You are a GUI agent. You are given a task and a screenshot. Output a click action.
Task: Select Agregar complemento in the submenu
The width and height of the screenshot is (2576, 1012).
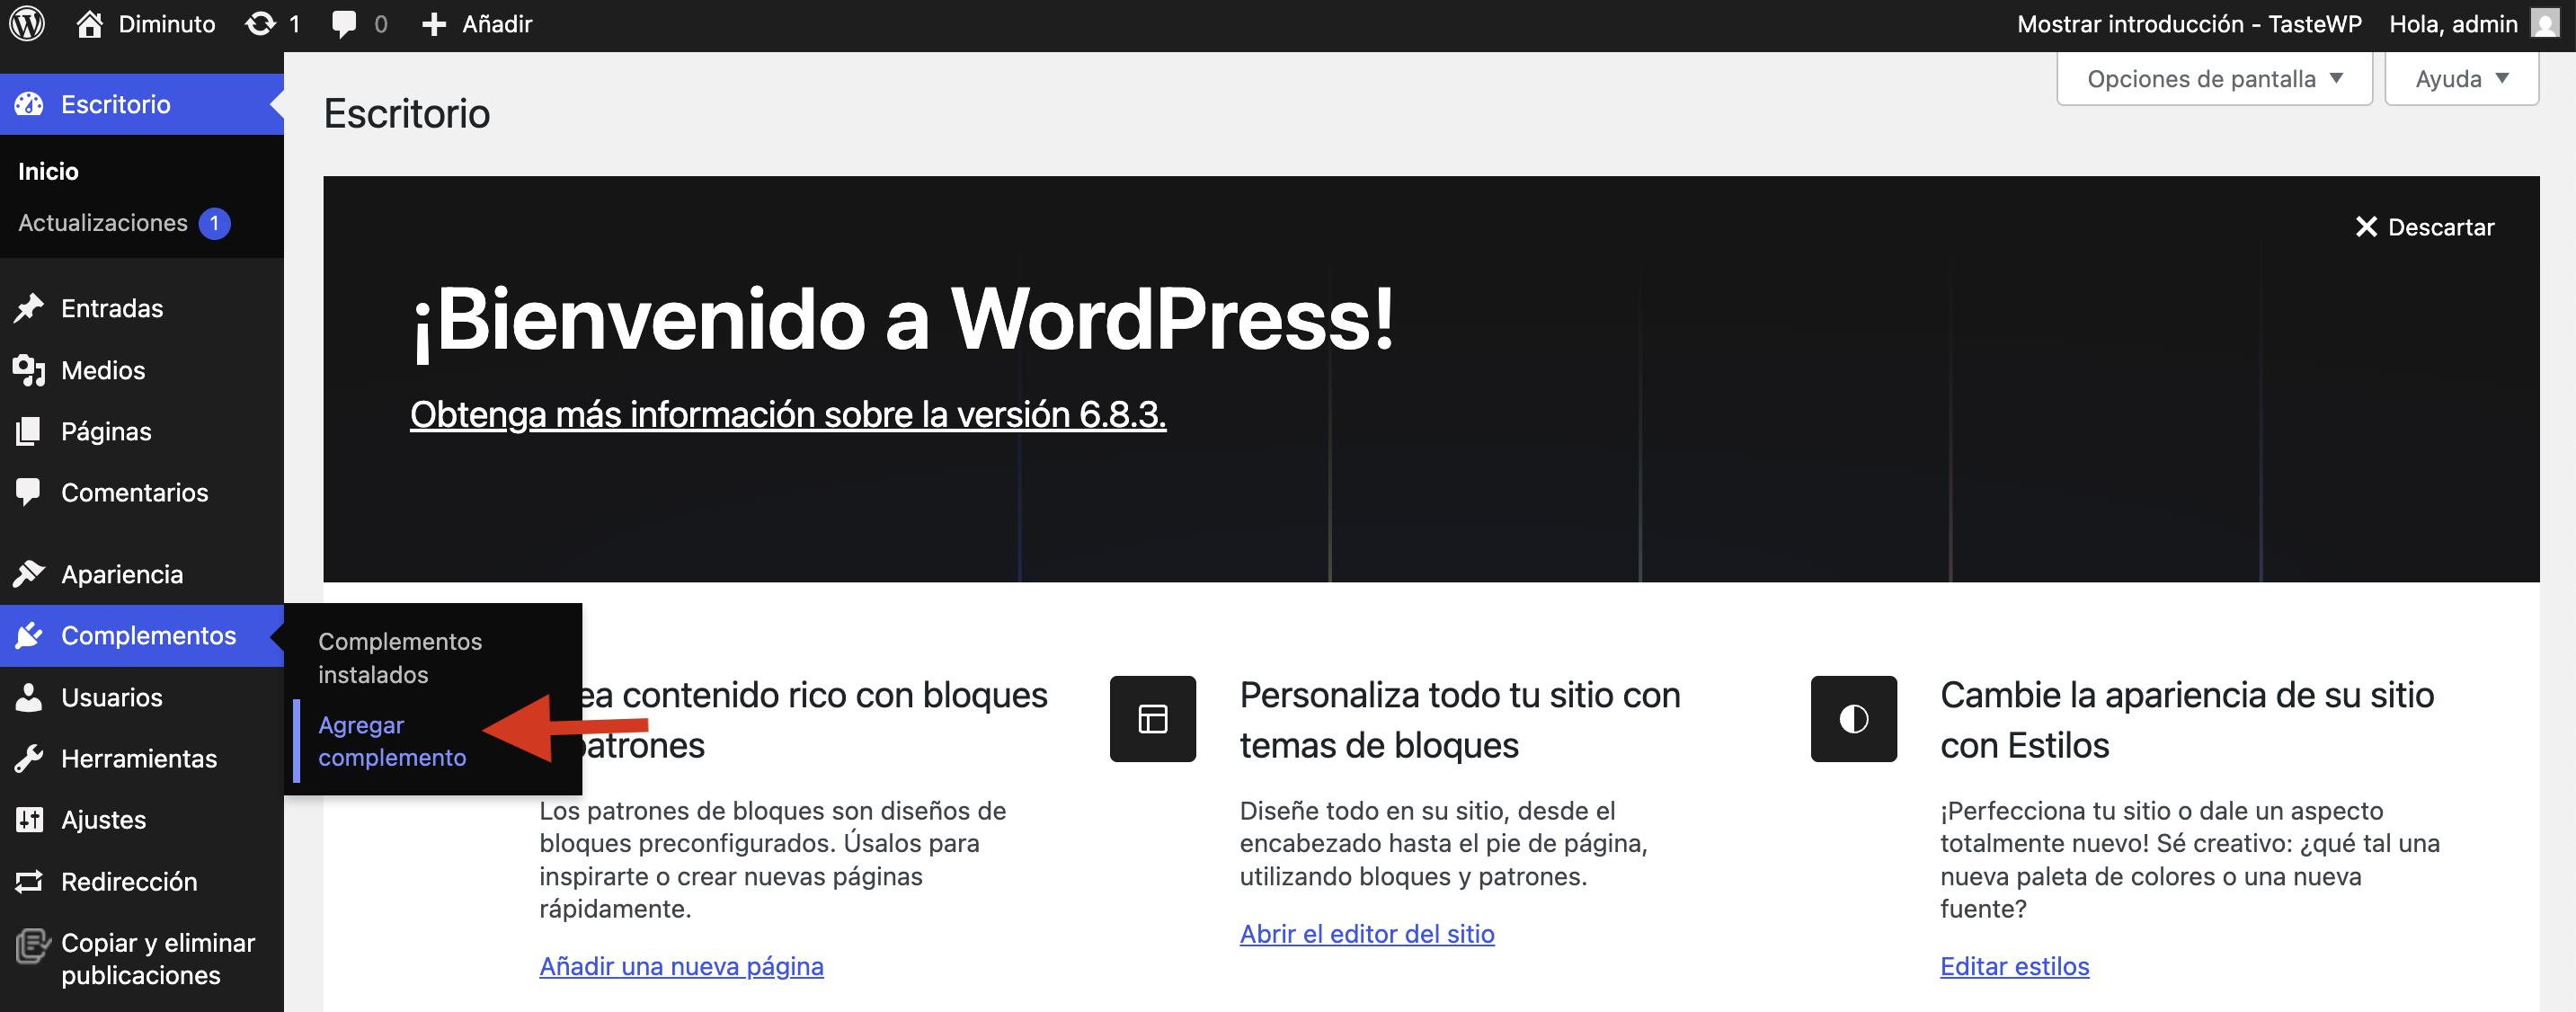[391, 740]
